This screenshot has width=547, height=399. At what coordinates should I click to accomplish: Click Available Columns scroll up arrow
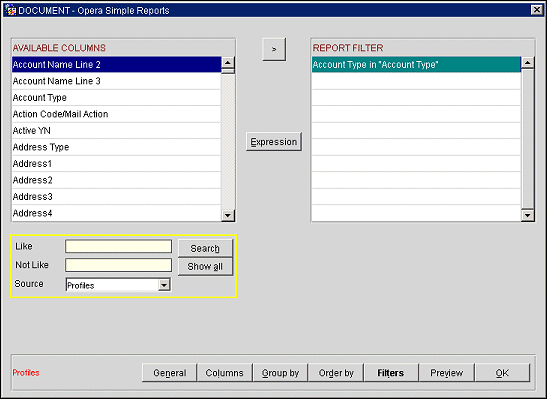(x=228, y=62)
